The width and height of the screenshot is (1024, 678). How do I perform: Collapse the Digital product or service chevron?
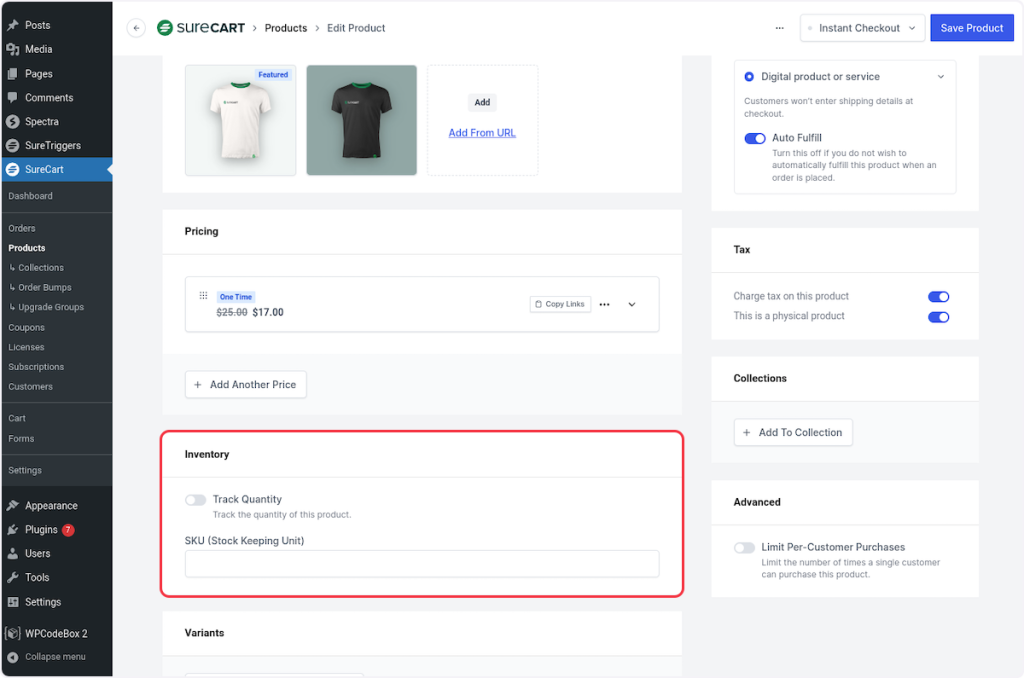click(x=940, y=77)
